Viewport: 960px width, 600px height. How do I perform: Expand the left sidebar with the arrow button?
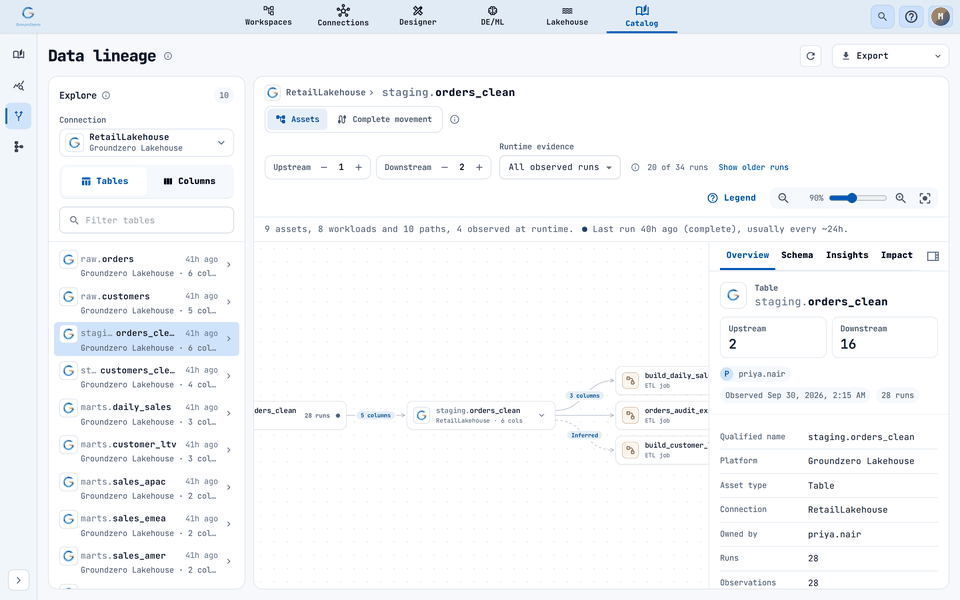pyautogui.click(x=18, y=580)
